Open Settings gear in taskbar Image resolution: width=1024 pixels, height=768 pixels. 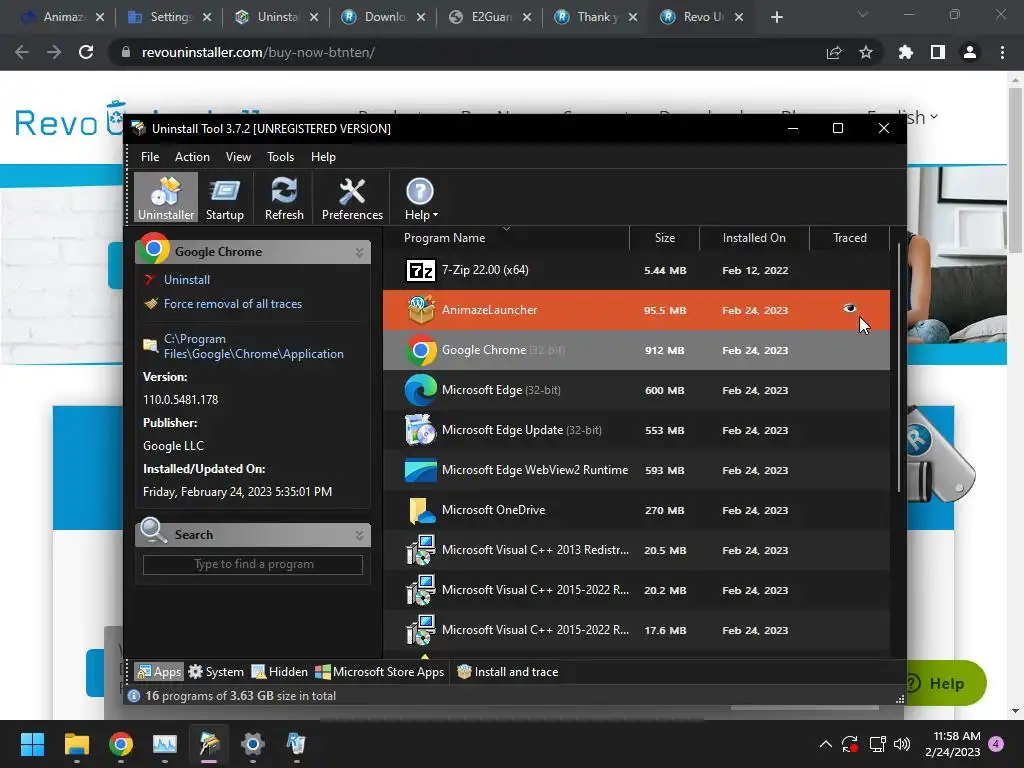point(252,744)
